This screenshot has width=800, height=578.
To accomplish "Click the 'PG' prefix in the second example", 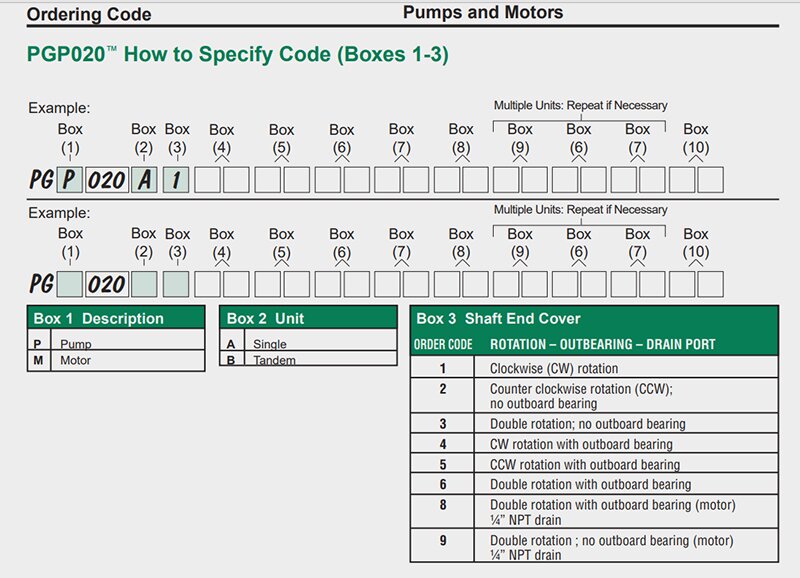I will [41, 284].
